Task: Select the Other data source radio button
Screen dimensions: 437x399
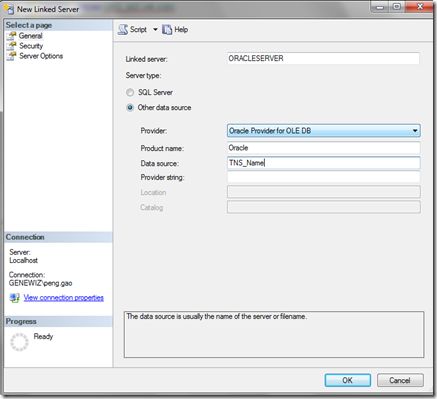Action: [130, 108]
